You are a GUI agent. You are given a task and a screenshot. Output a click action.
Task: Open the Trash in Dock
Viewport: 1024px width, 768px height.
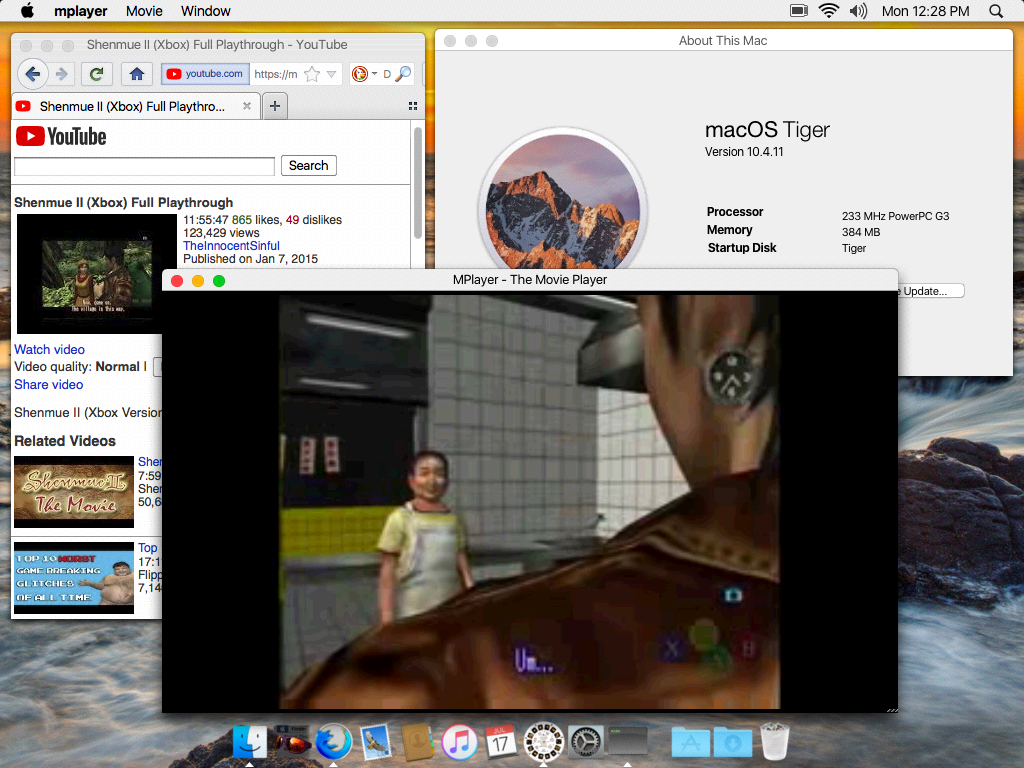[775, 742]
